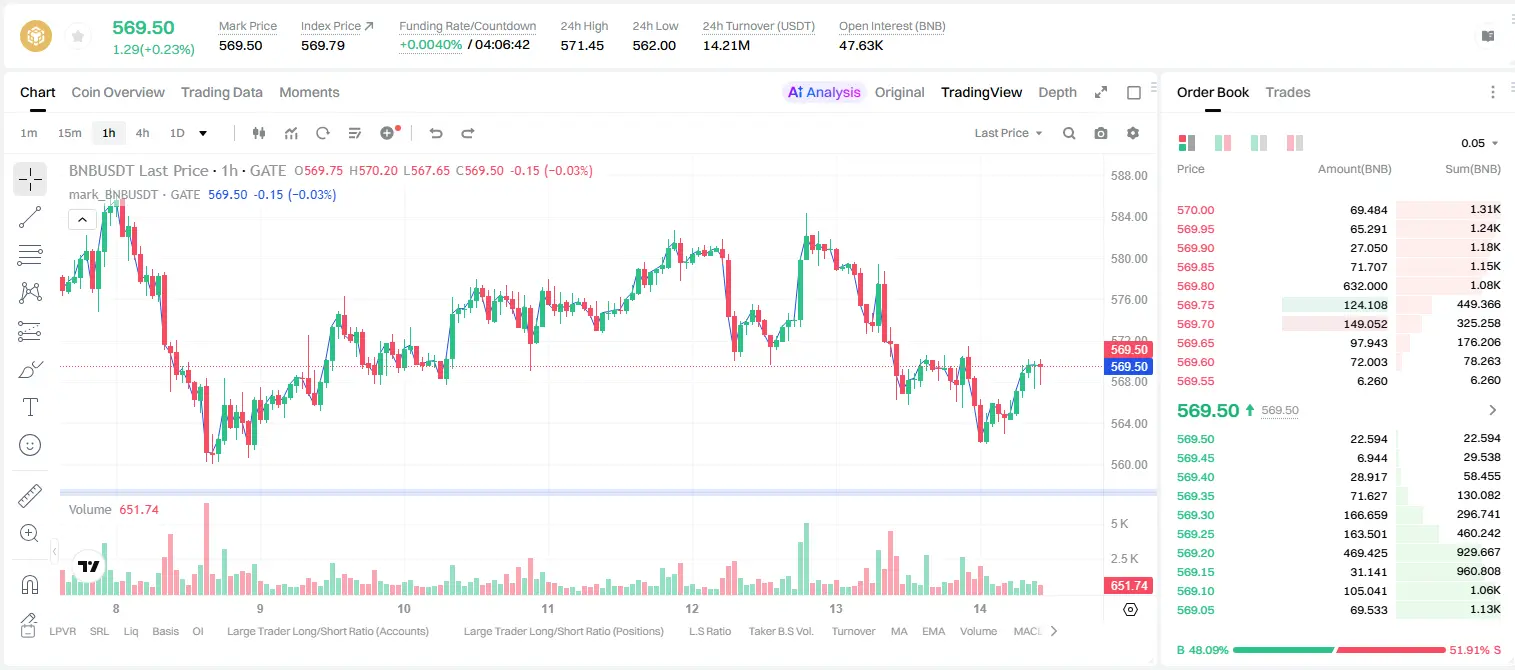
Task: Click the undo arrow in chart toolbar
Action: click(x=436, y=133)
